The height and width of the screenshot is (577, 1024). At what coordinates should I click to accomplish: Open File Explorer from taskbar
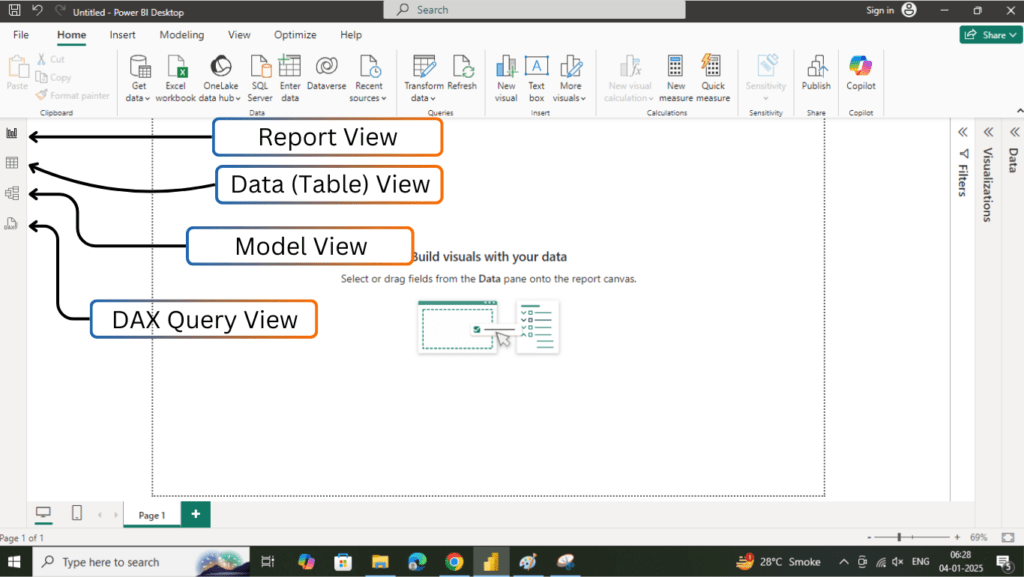pyautogui.click(x=380, y=561)
